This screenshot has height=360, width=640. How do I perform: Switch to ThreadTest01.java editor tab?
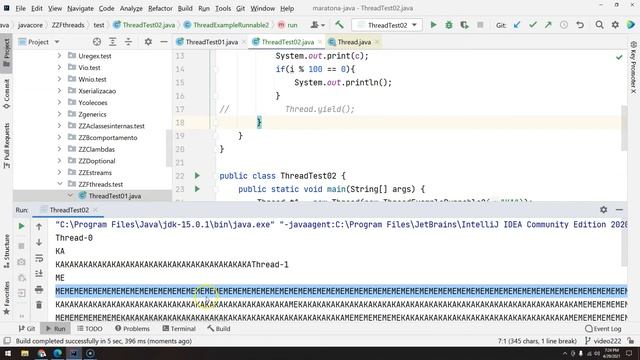click(211, 42)
